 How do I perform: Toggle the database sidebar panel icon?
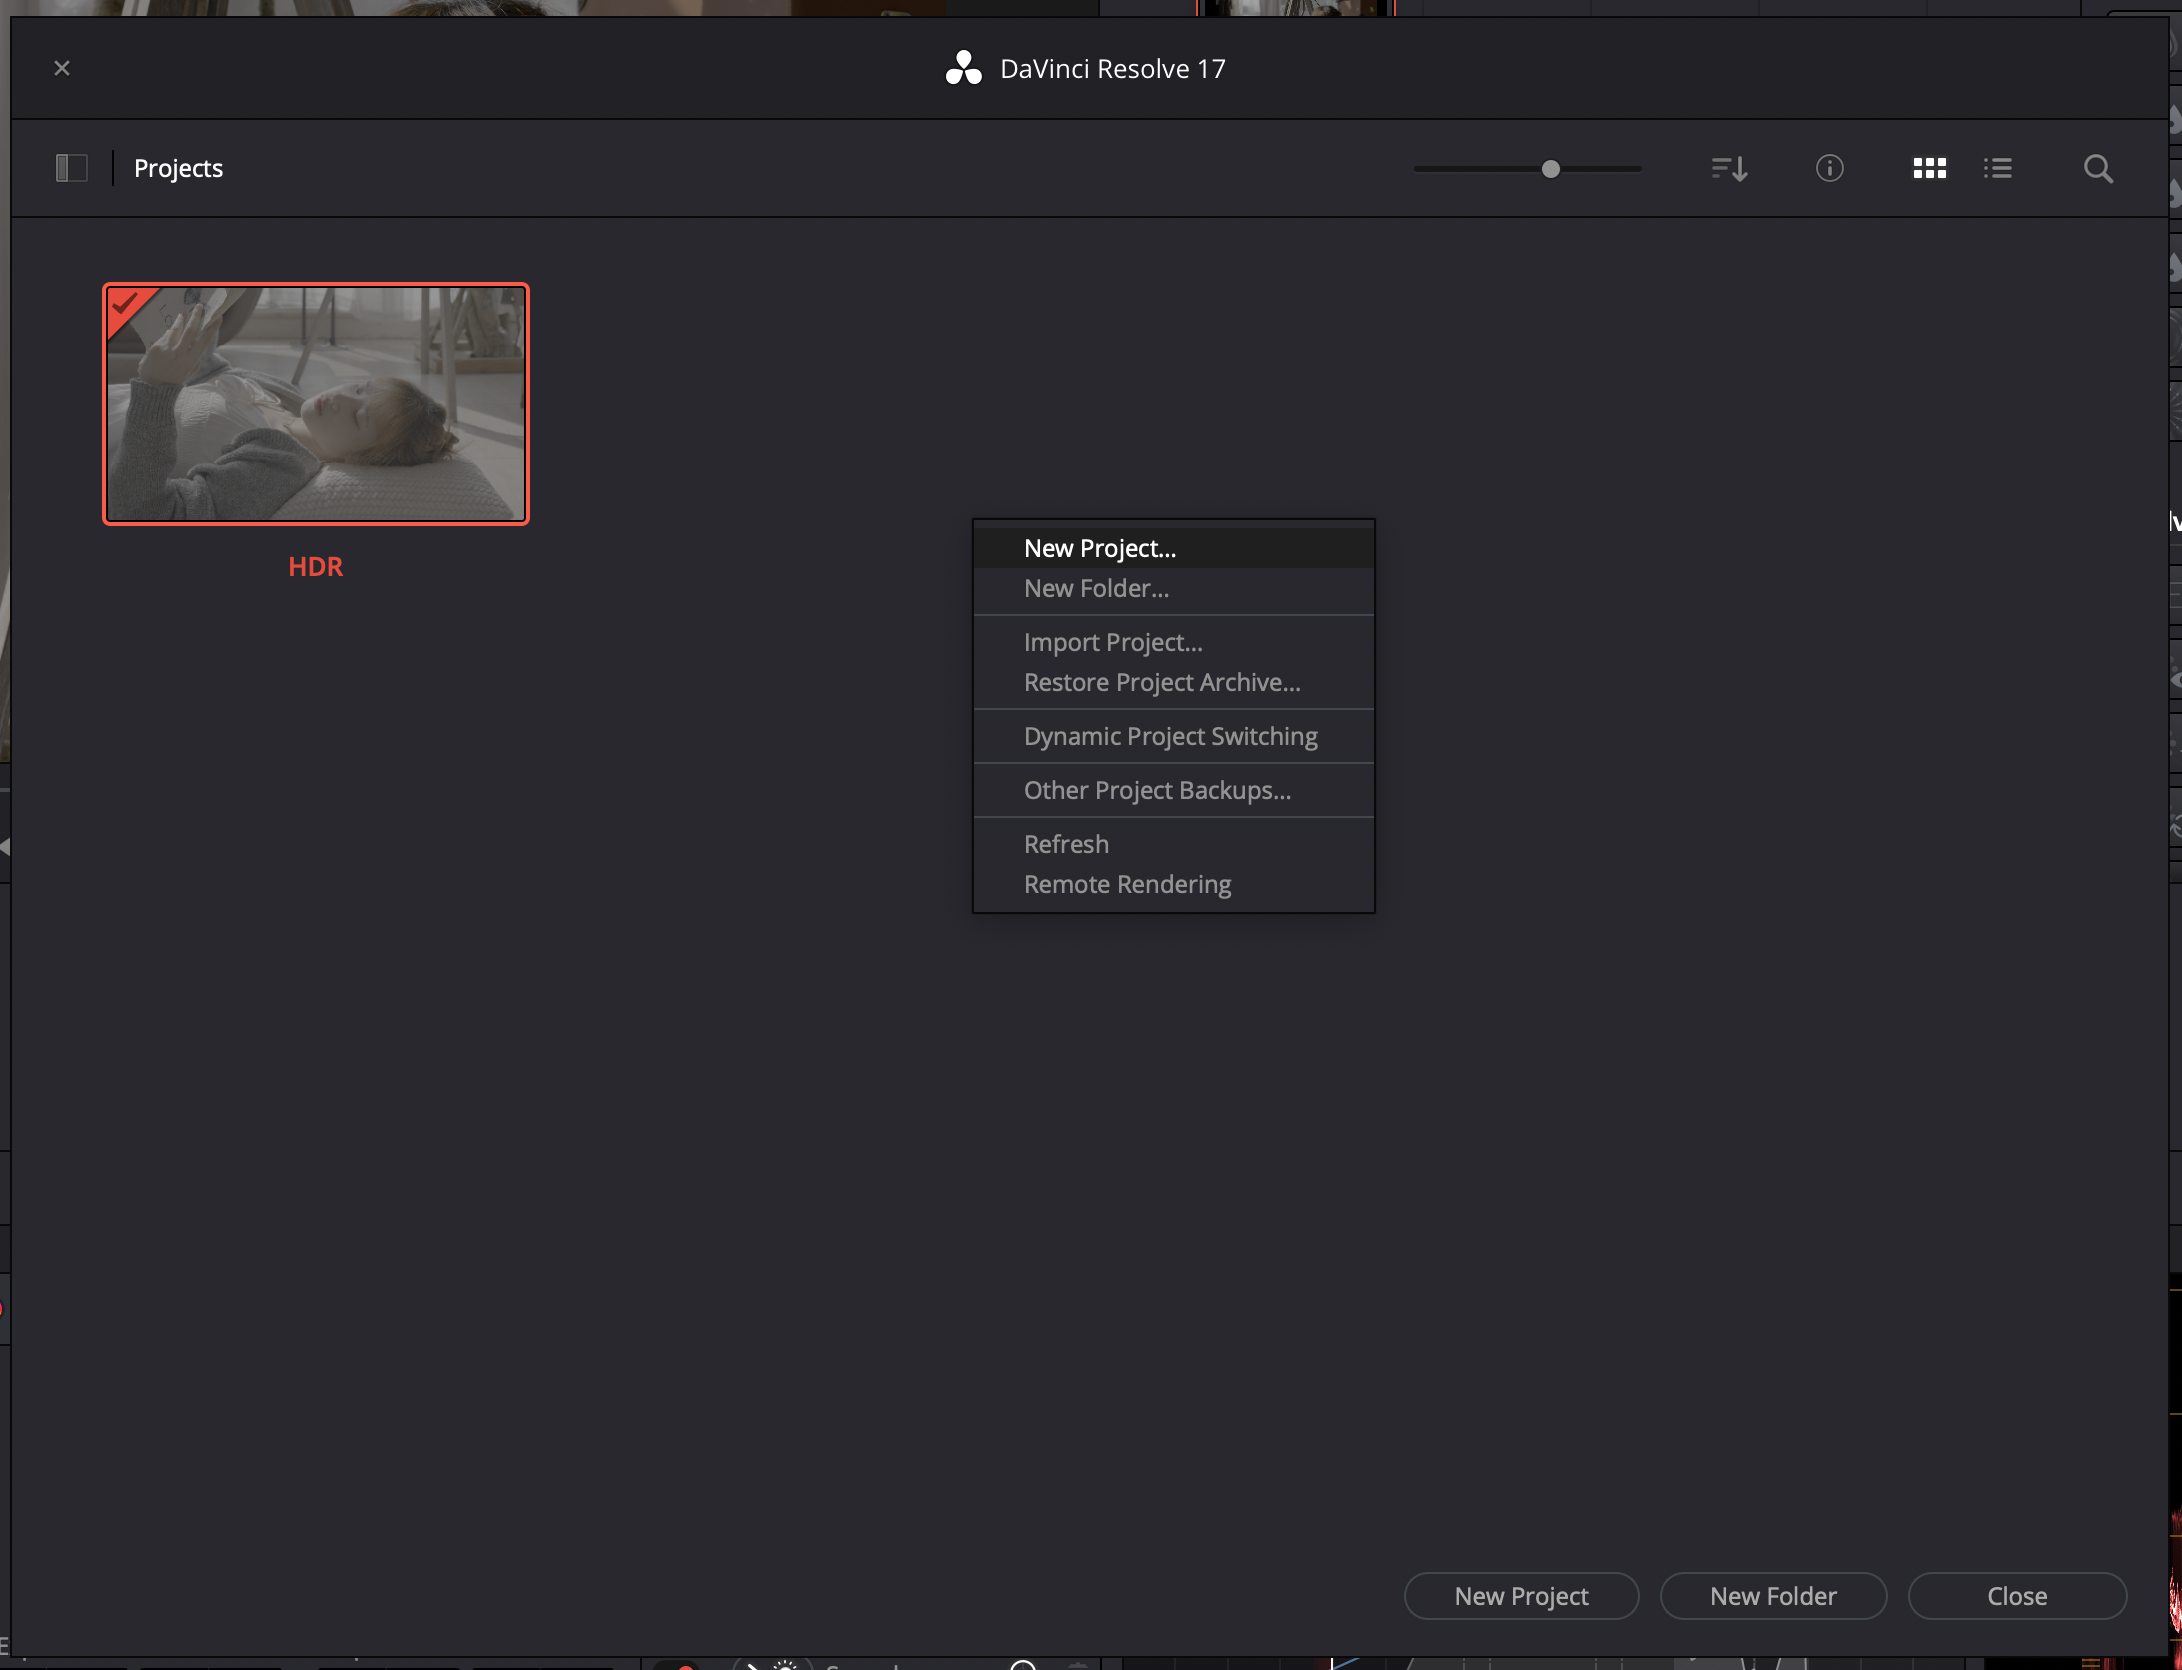pos(72,168)
